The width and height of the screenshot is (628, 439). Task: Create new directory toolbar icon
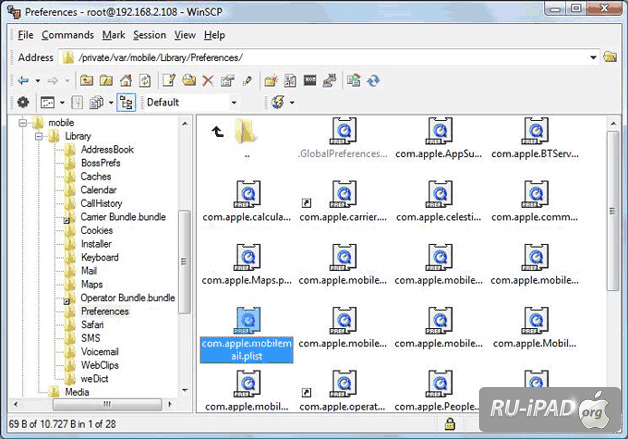tap(271, 81)
